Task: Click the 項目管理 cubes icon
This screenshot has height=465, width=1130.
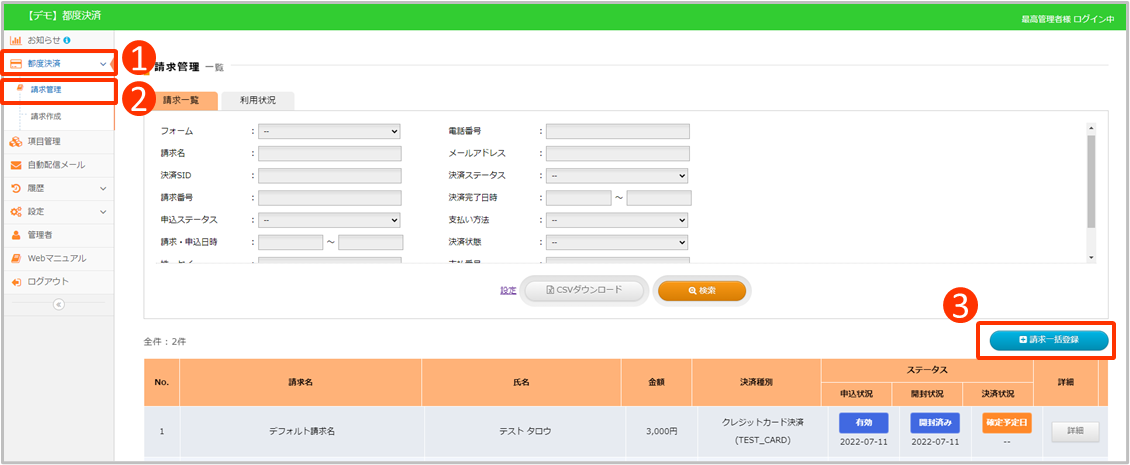Action: click(16, 141)
